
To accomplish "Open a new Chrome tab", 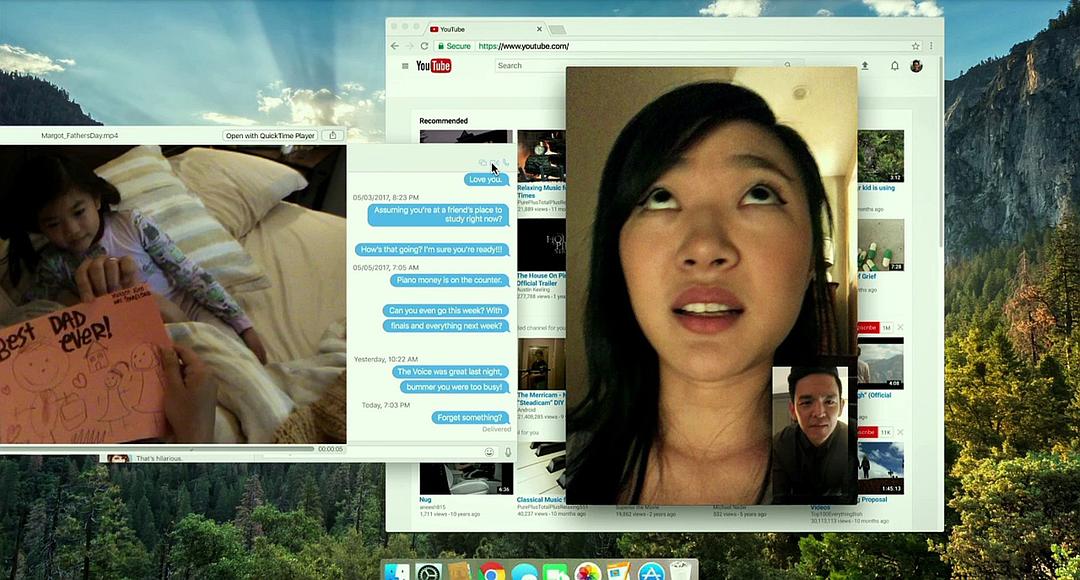I will click(557, 29).
